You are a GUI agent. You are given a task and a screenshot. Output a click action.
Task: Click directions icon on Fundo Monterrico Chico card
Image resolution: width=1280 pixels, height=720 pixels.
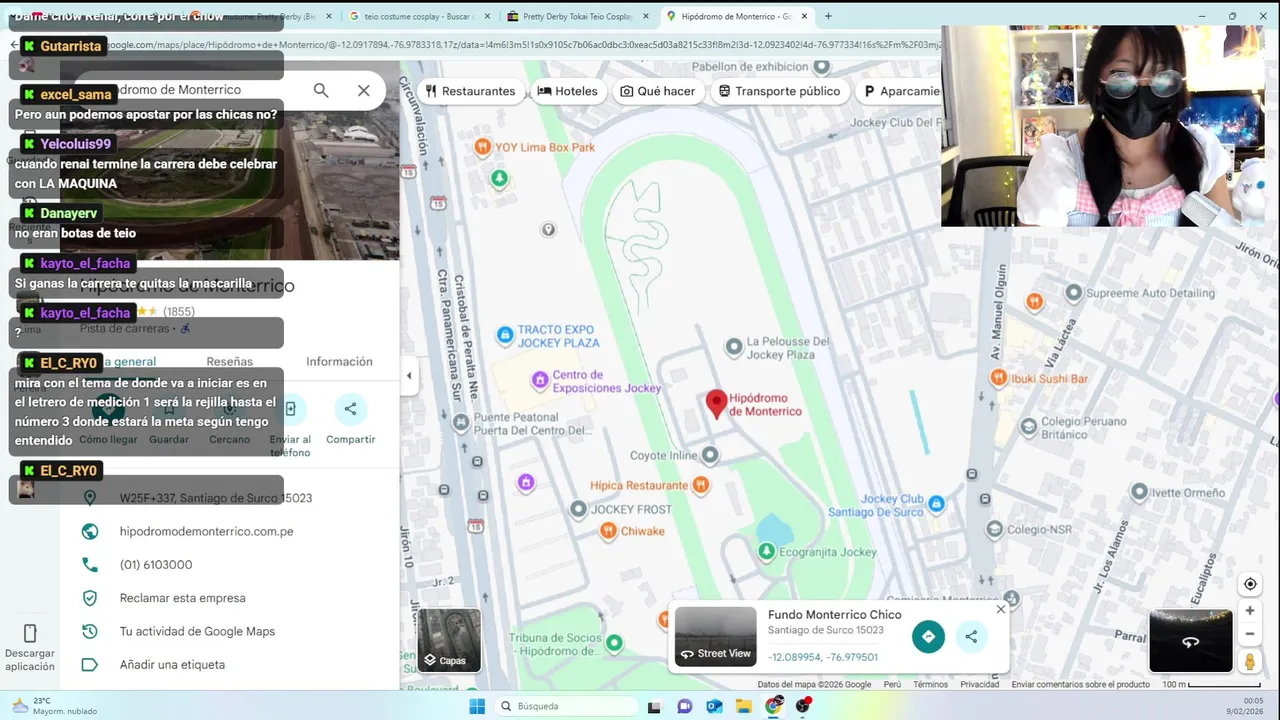928,636
